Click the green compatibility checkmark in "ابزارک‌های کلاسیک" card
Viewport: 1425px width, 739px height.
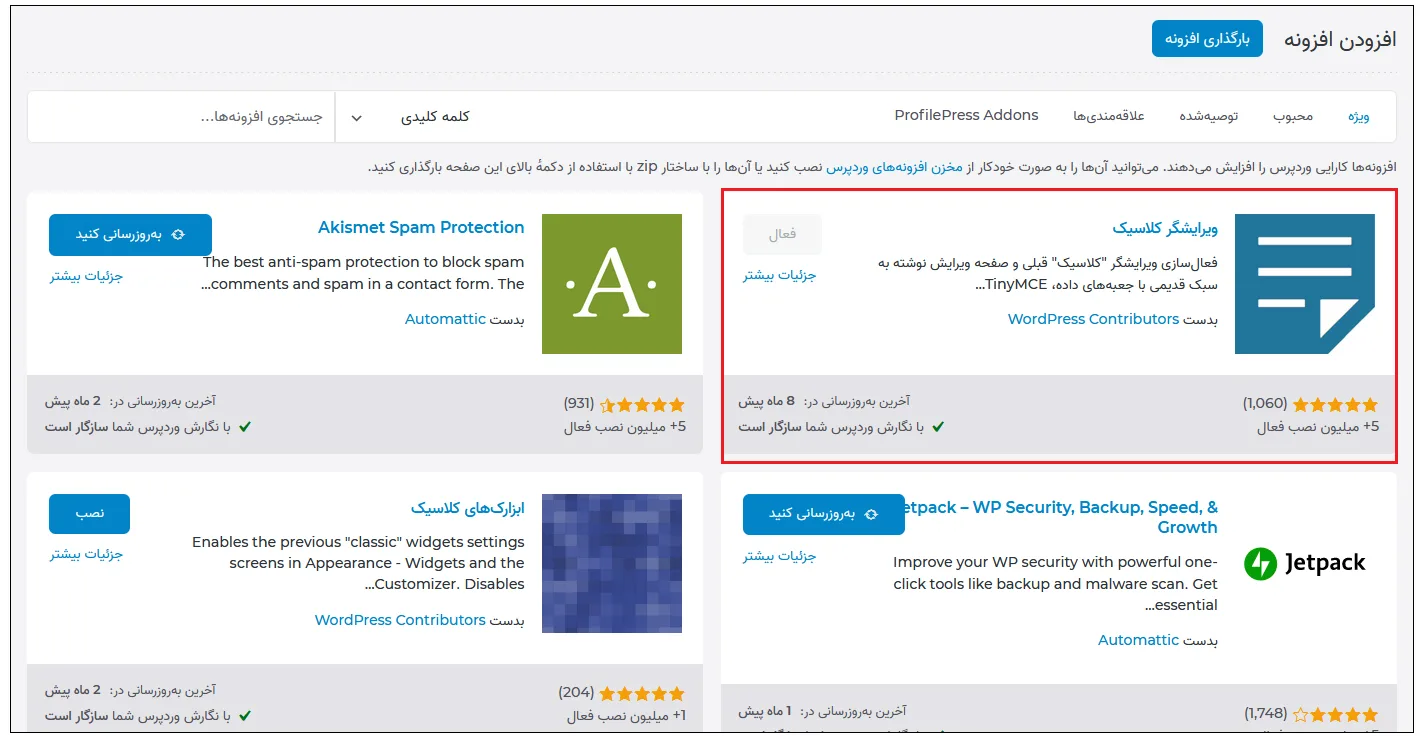coord(245,716)
